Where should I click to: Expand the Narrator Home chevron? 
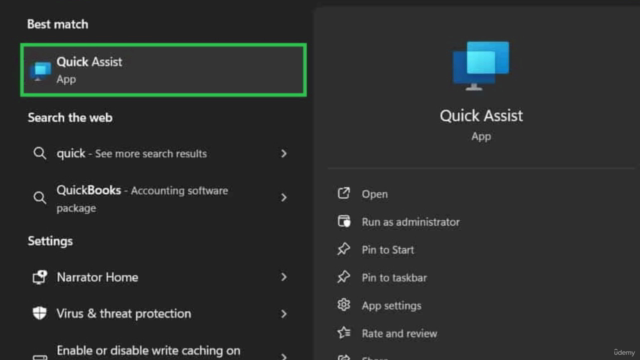tap(284, 277)
